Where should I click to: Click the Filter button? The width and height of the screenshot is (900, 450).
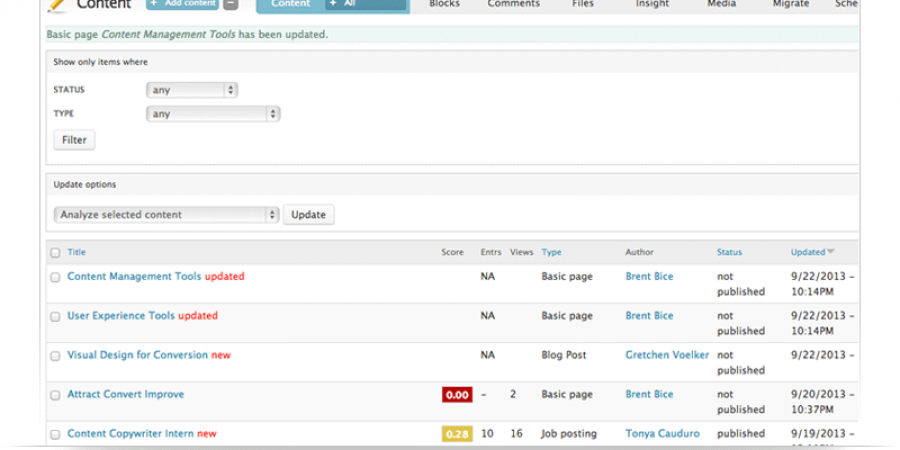(74, 140)
